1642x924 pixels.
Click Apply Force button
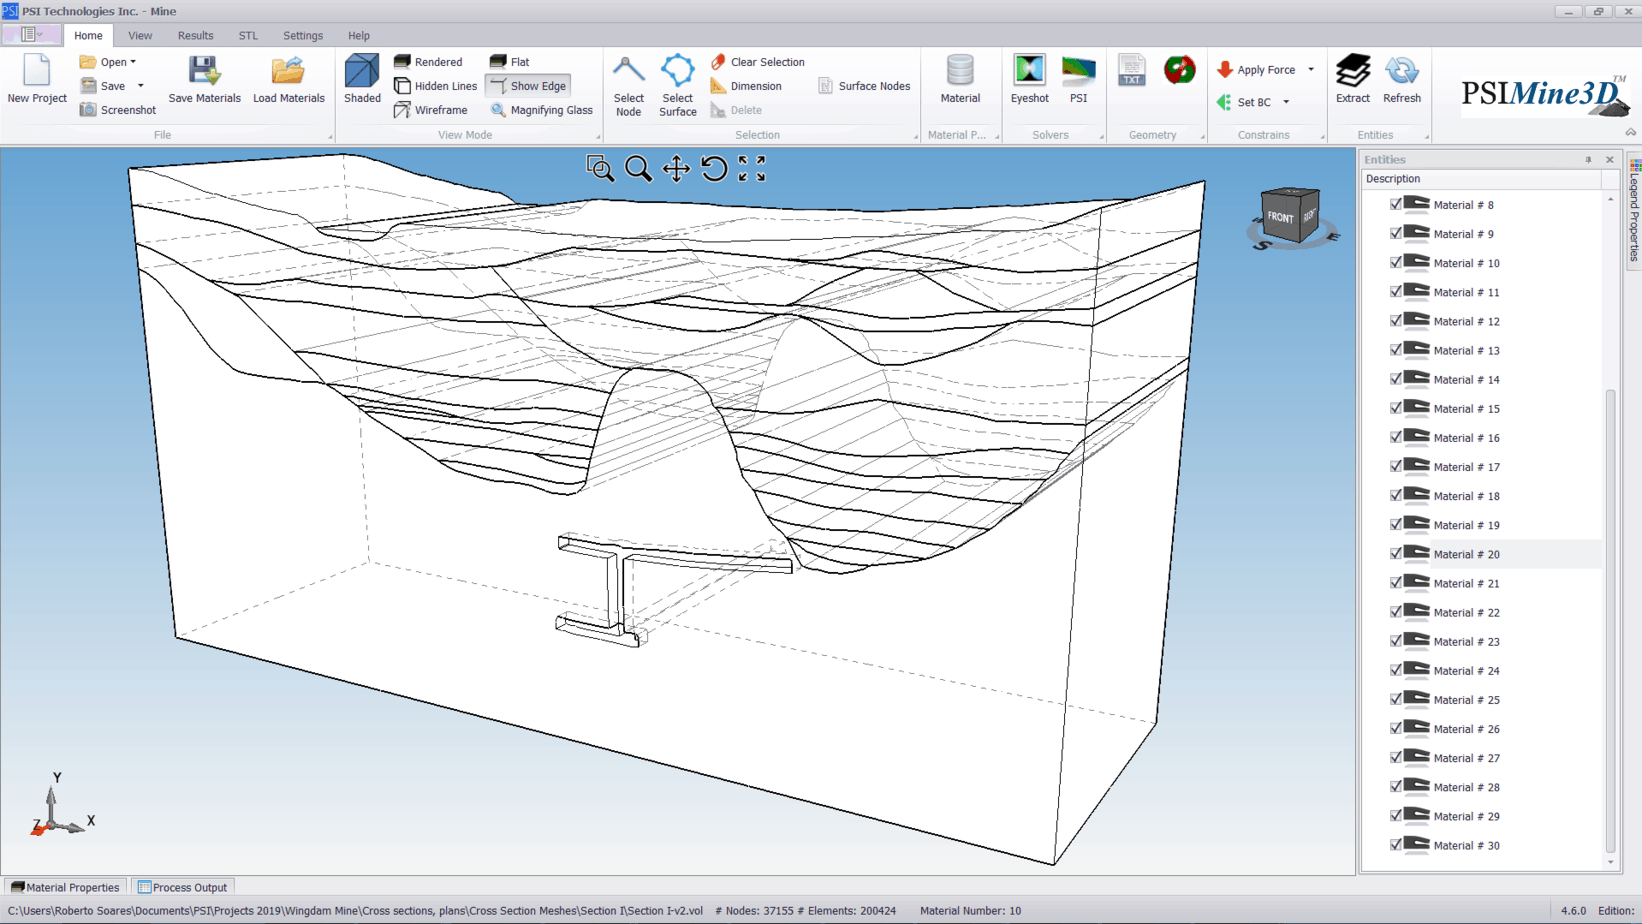point(1256,70)
